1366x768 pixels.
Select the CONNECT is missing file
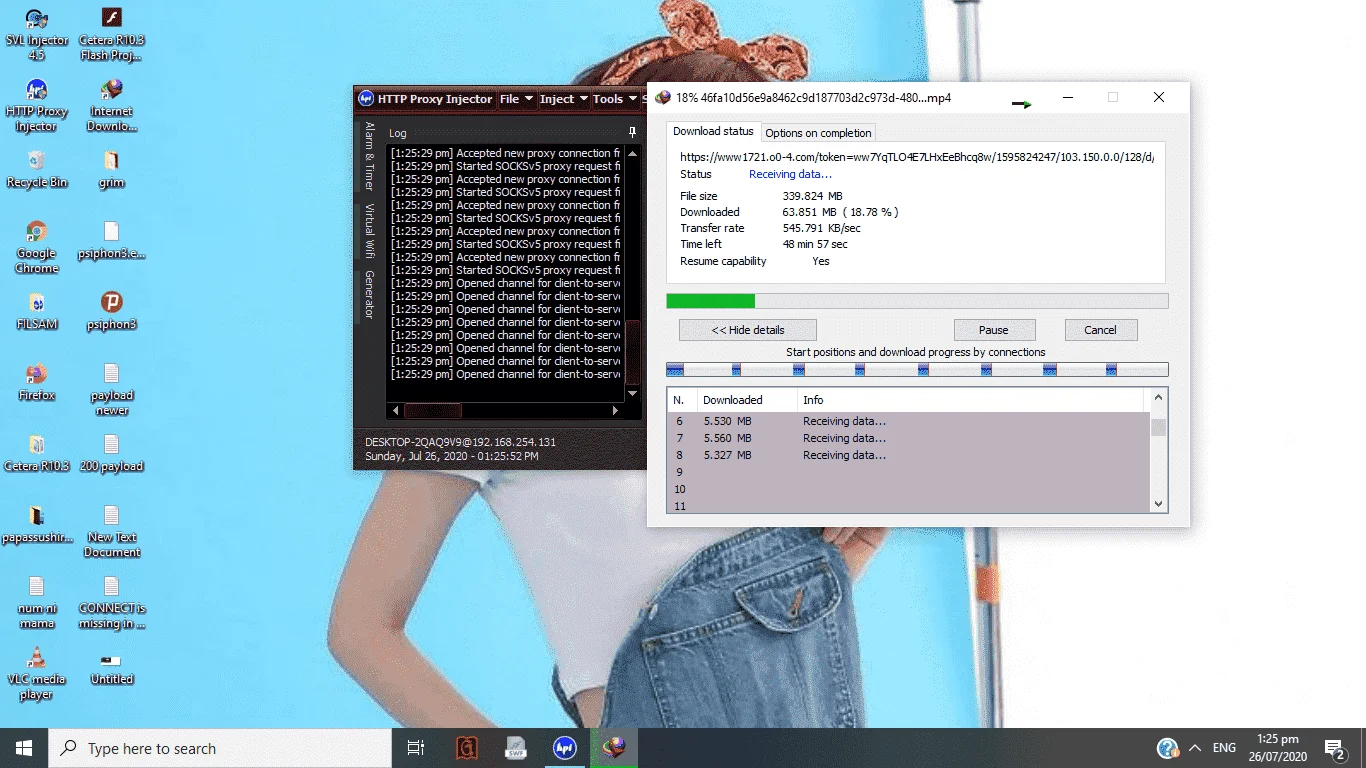pyautogui.click(x=112, y=602)
